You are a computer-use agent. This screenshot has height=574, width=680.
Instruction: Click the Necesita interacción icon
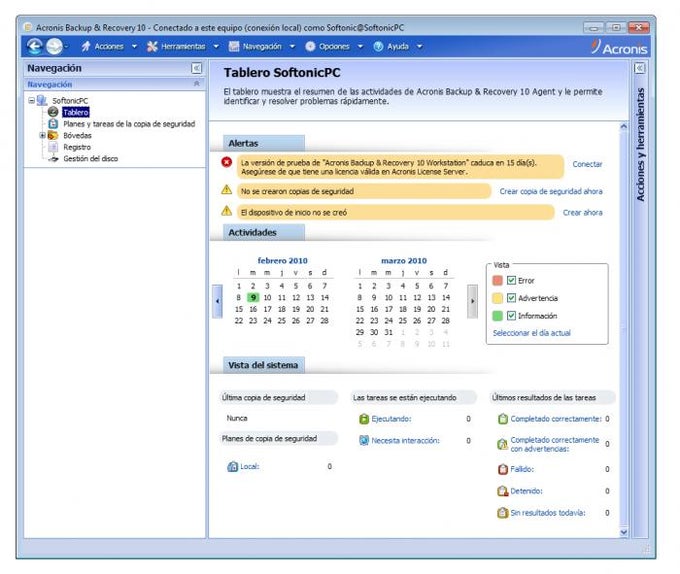(363, 440)
